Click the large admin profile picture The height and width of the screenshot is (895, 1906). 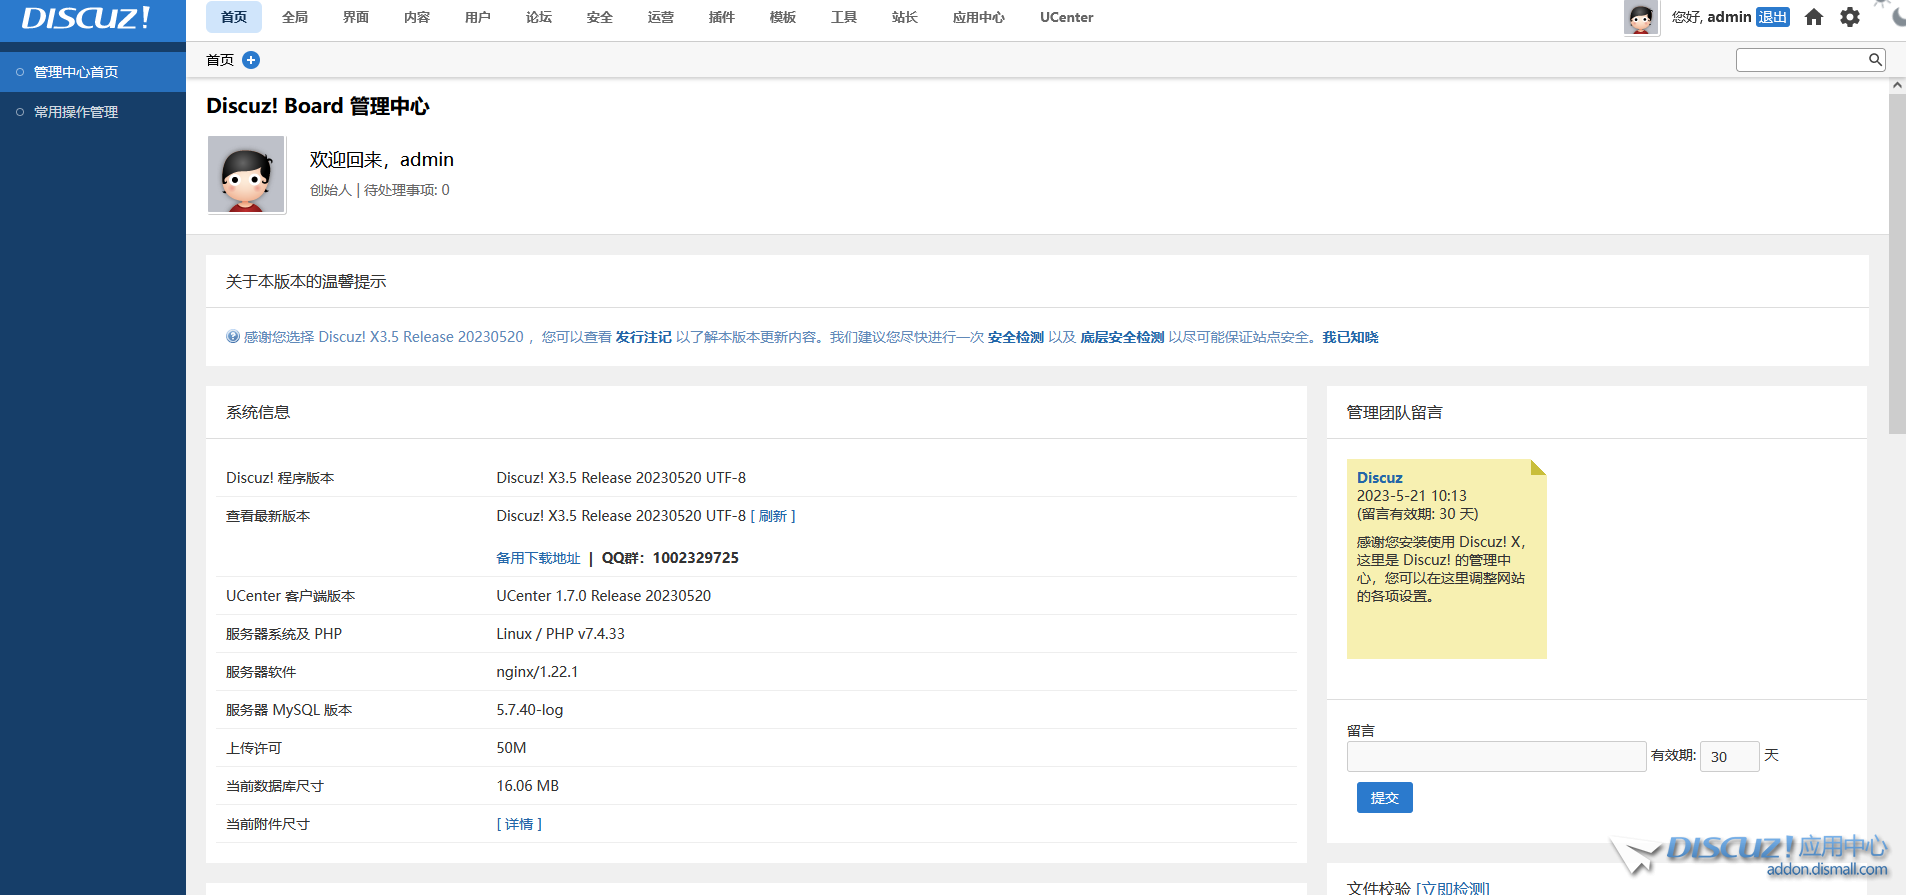tap(246, 176)
